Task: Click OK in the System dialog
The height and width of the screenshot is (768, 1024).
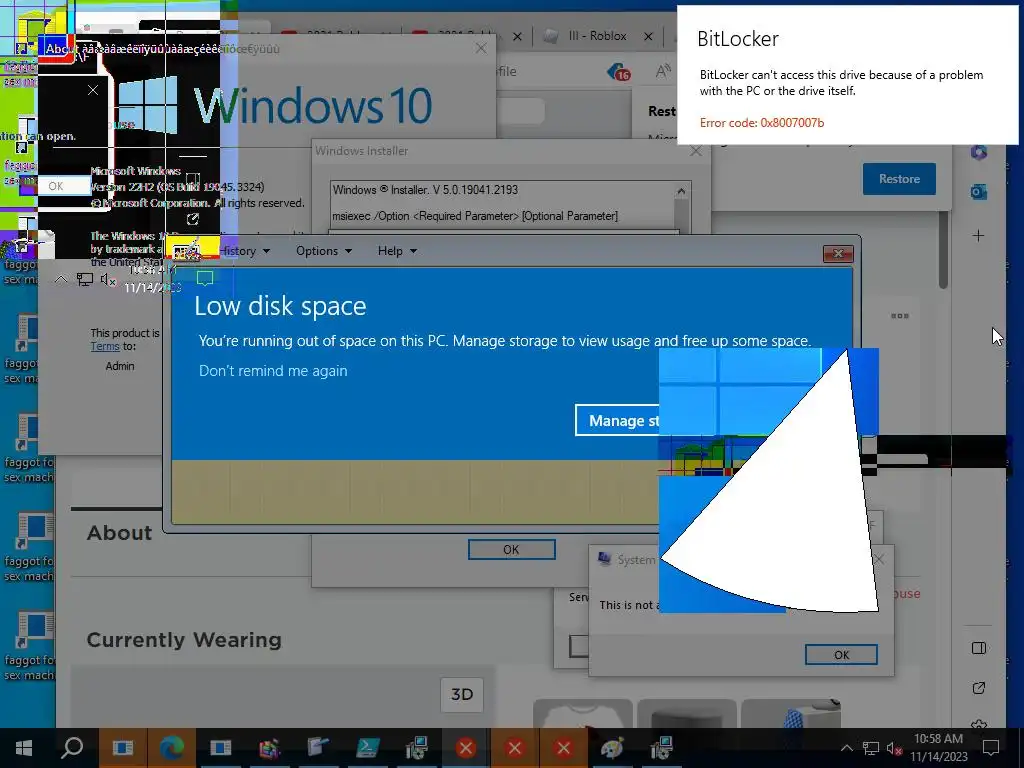Action: 841,654
